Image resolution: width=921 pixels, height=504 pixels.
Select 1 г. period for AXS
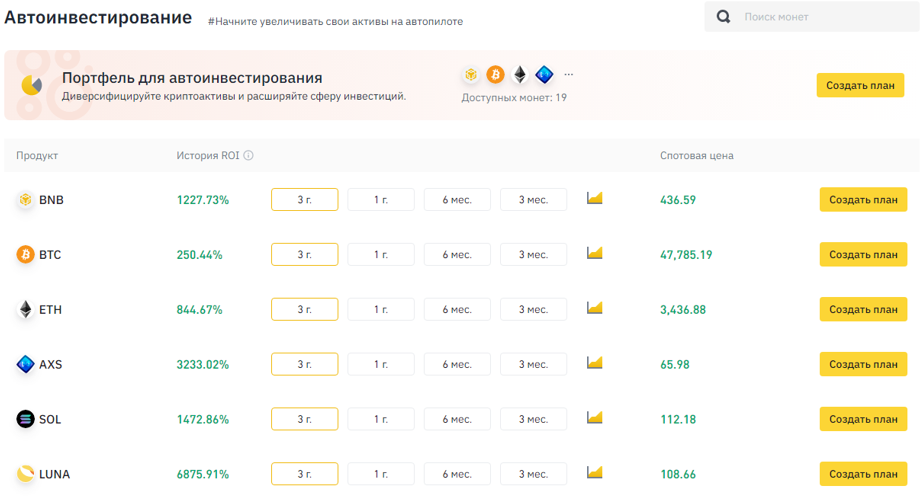coord(381,364)
